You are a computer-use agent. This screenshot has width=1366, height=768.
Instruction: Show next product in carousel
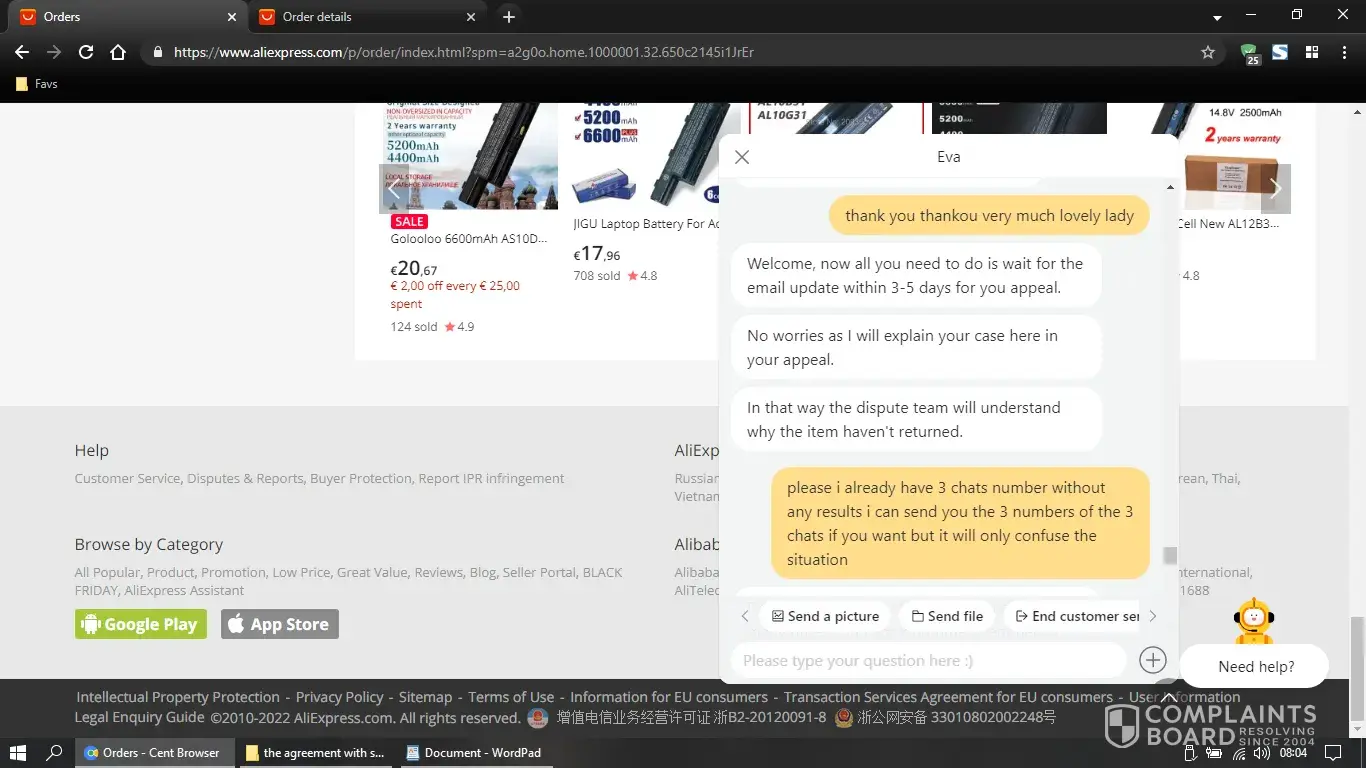1275,188
